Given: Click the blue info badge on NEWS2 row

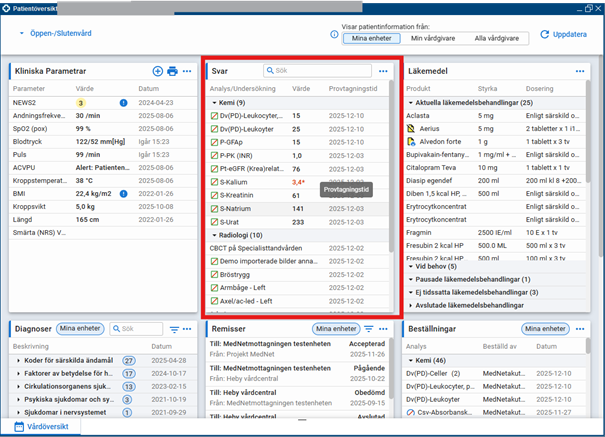Looking at the screenshot, I should coord(123,102).
